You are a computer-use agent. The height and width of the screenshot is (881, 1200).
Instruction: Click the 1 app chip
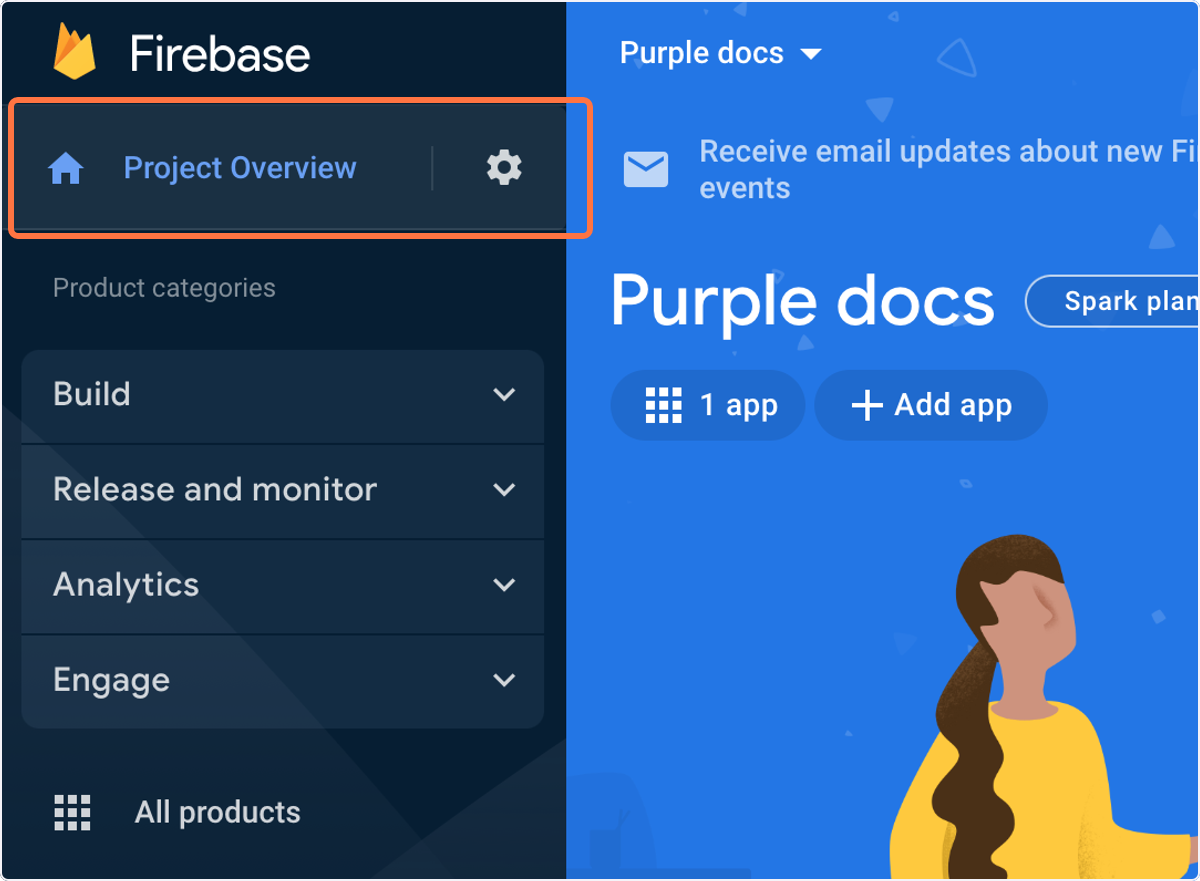(708, 406)
